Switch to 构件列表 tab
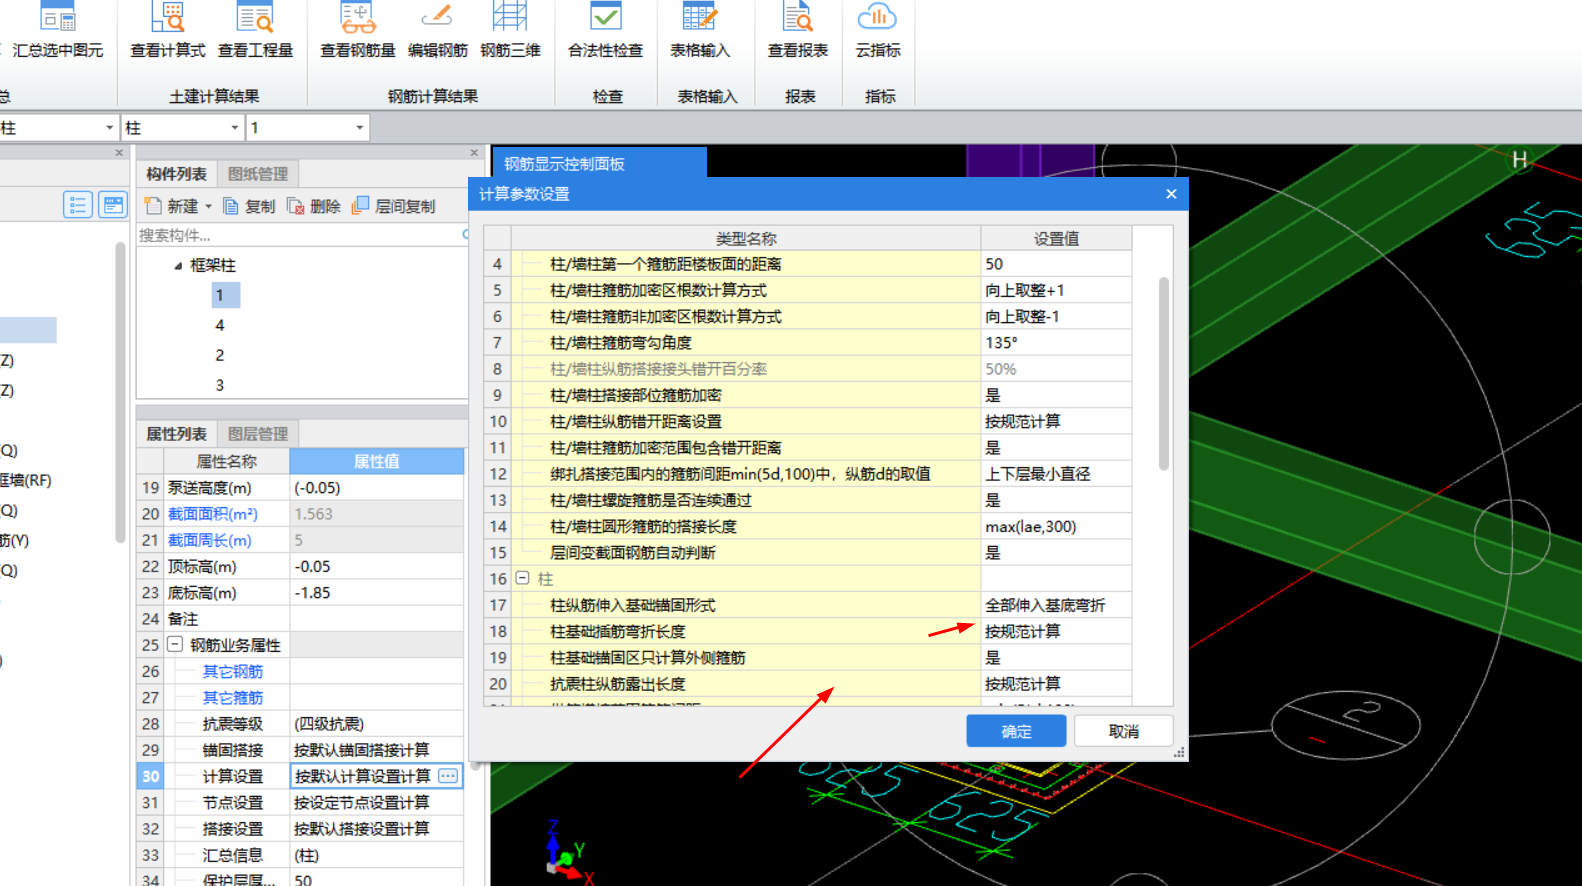Viewport: 1582px width, 886px height. (176, 174)
